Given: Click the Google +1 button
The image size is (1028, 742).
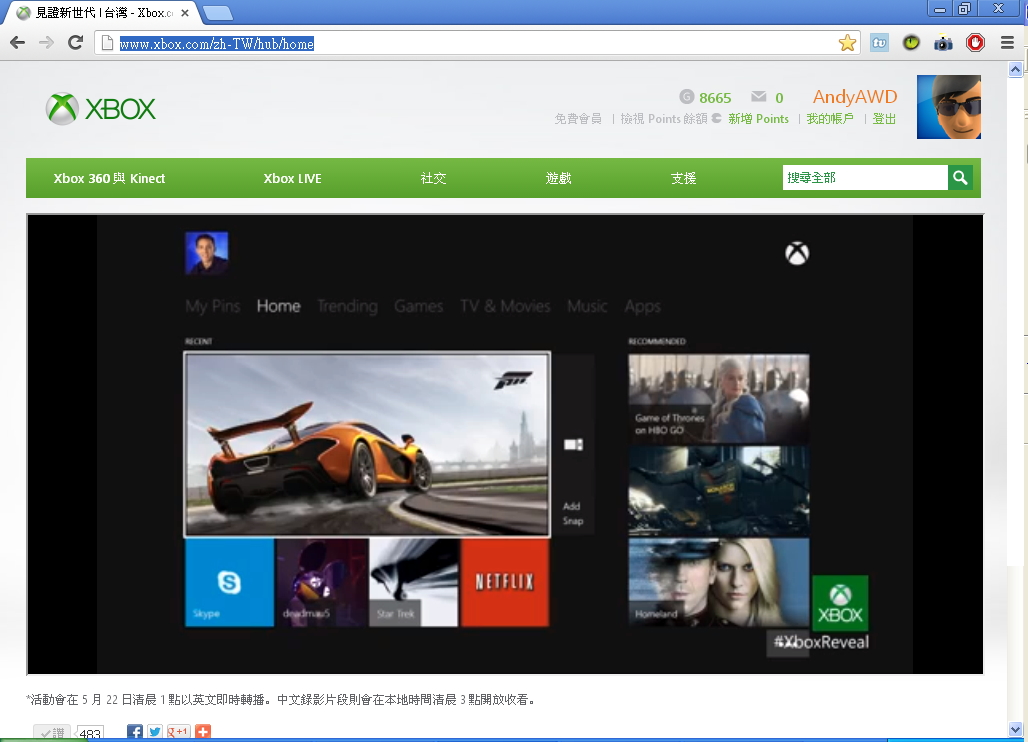Looking at the screenshot, I should tap(178, 732).
